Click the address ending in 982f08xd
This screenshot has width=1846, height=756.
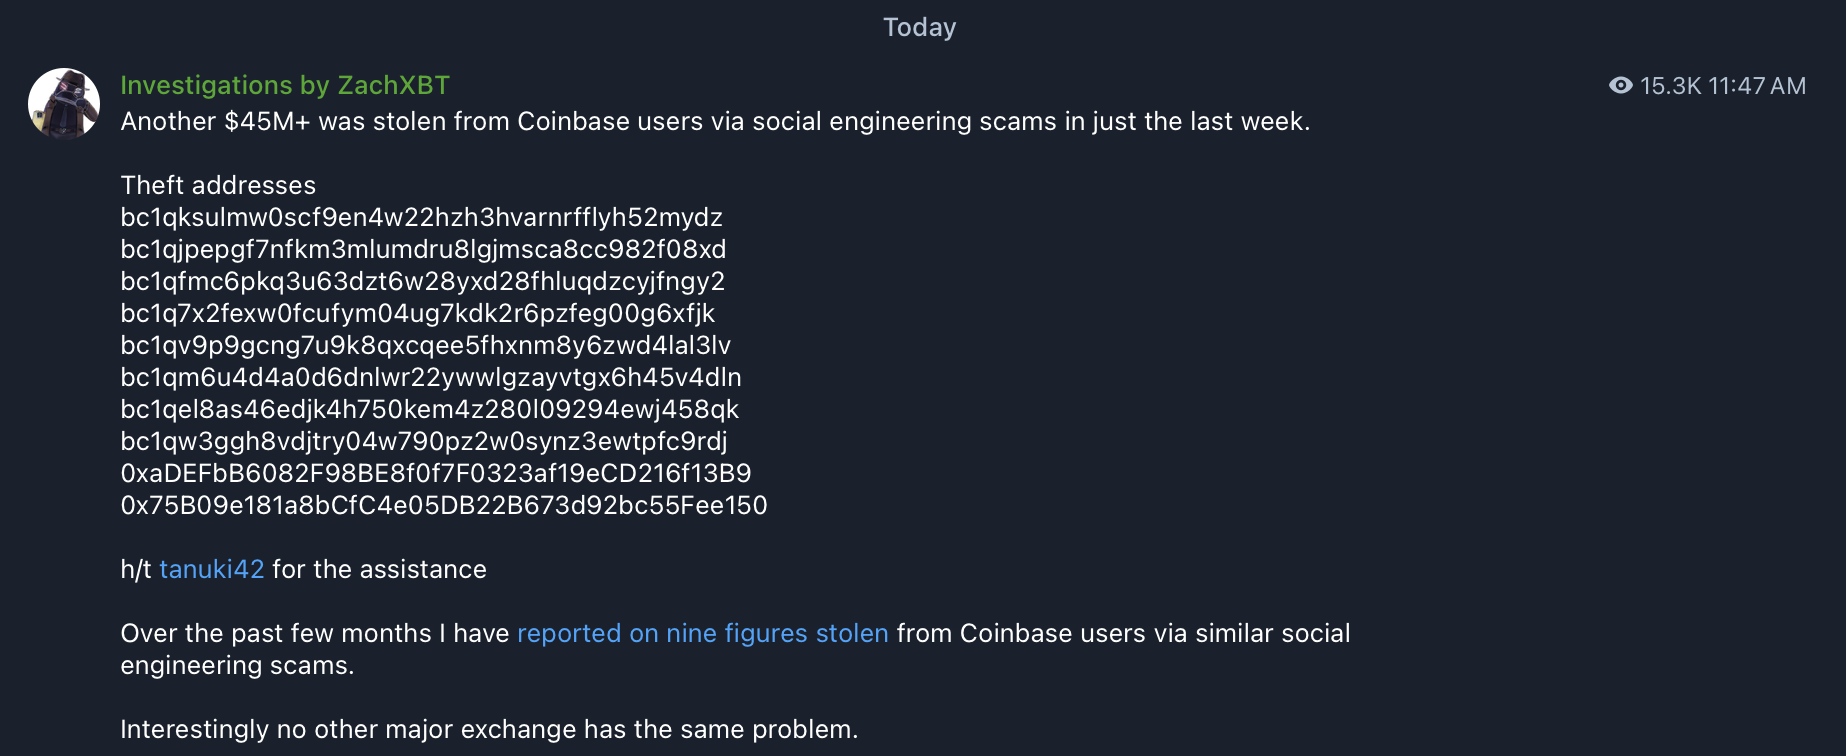[x=423, y=249]
